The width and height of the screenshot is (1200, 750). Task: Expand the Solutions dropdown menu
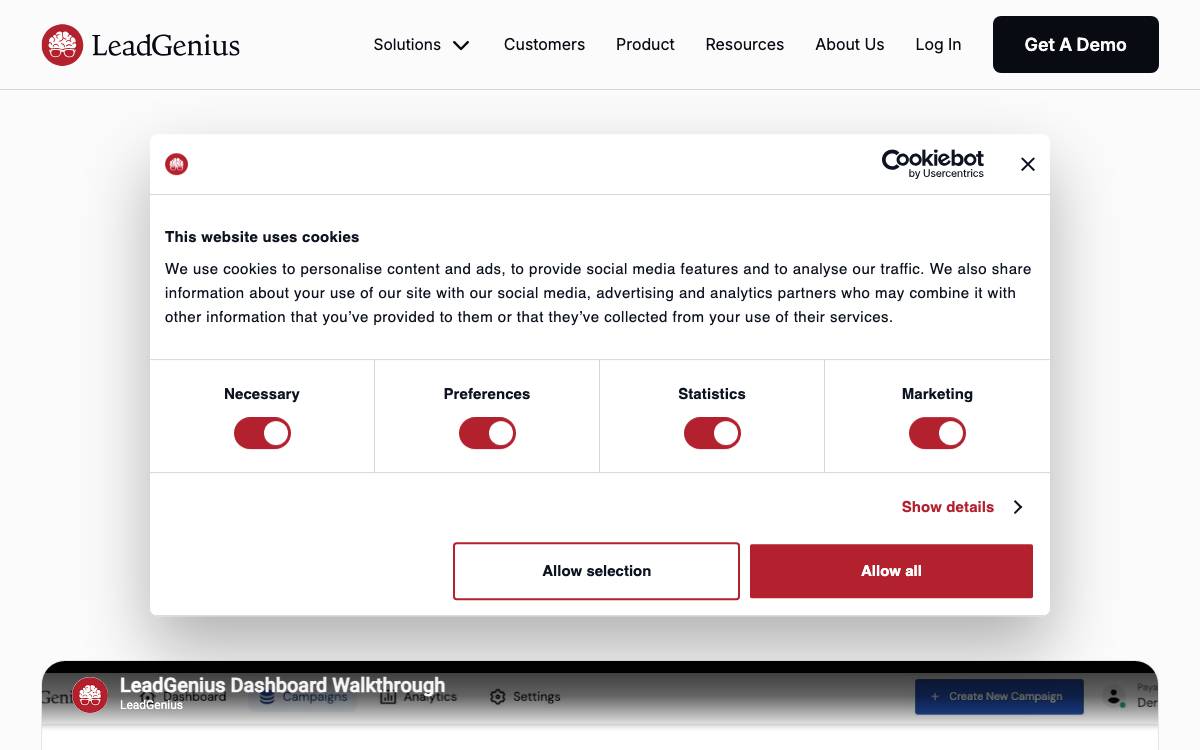(x=421, y=45)
